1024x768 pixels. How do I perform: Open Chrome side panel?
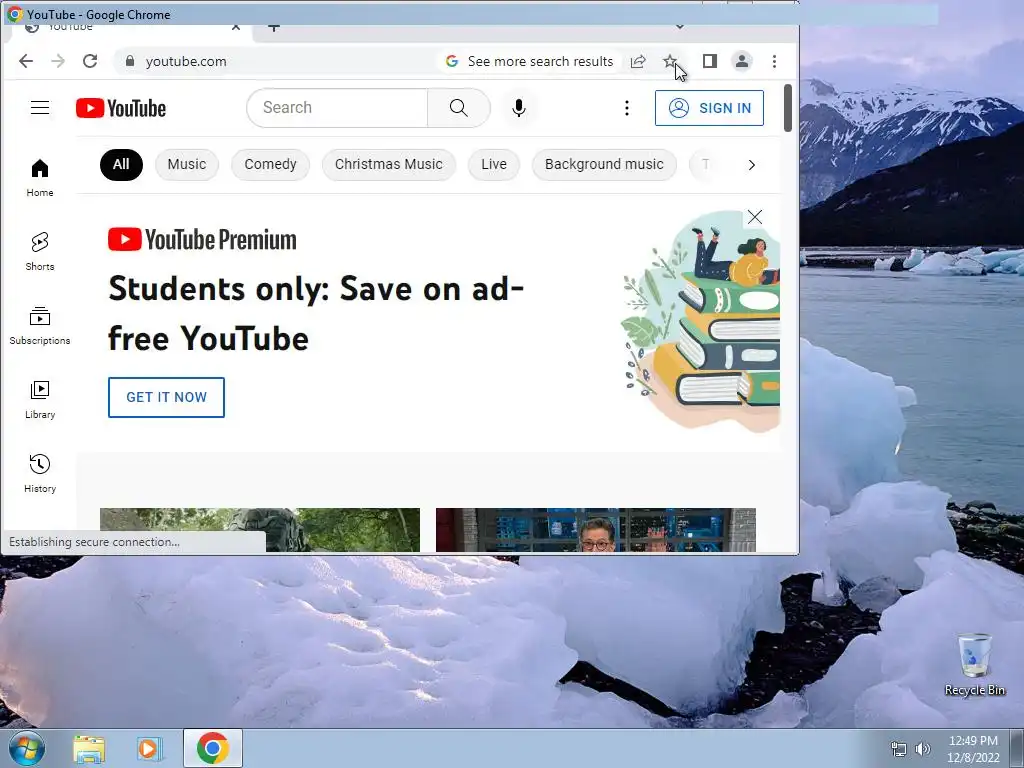(x=710, y=61)
